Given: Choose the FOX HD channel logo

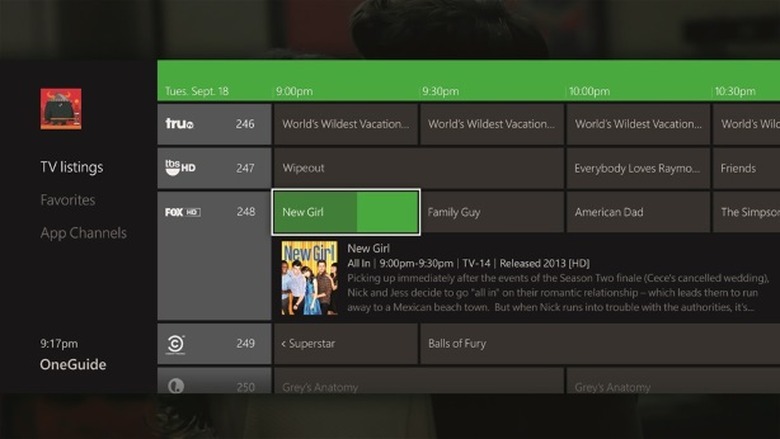Looking at the screenshot, I should (x=183, y=212).
